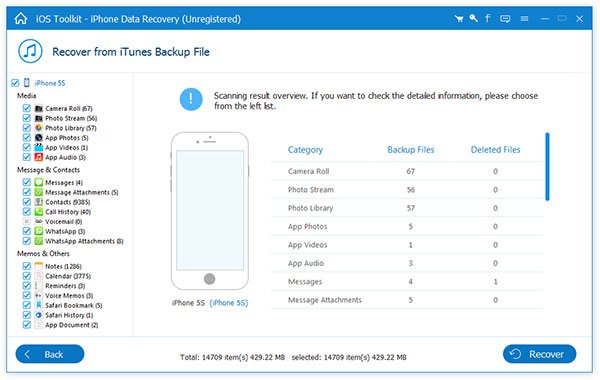
Task: Open the shopping cart purchase icon
Action: pos(459,18)
